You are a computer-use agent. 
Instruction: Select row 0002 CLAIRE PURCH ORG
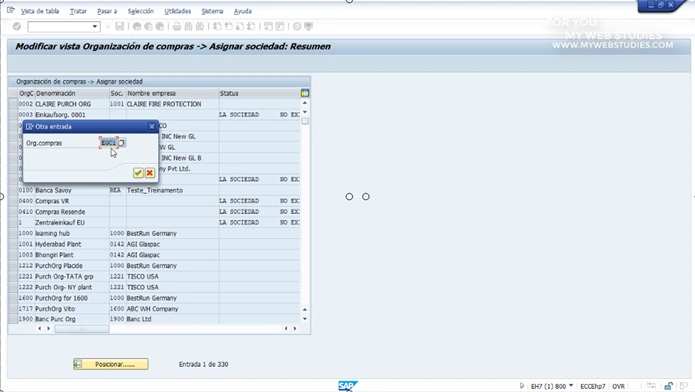tap(13, 104)
